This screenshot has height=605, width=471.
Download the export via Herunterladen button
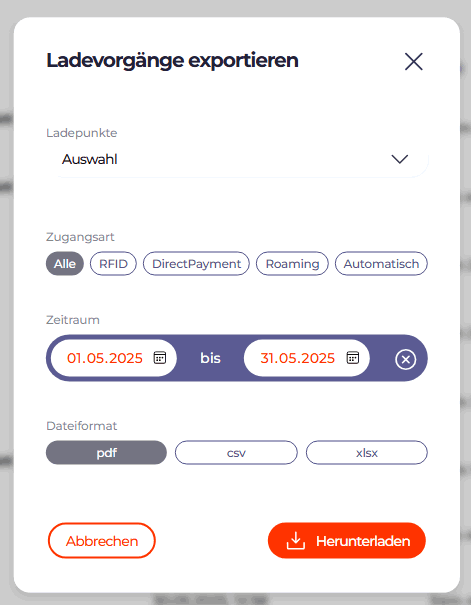347,541
